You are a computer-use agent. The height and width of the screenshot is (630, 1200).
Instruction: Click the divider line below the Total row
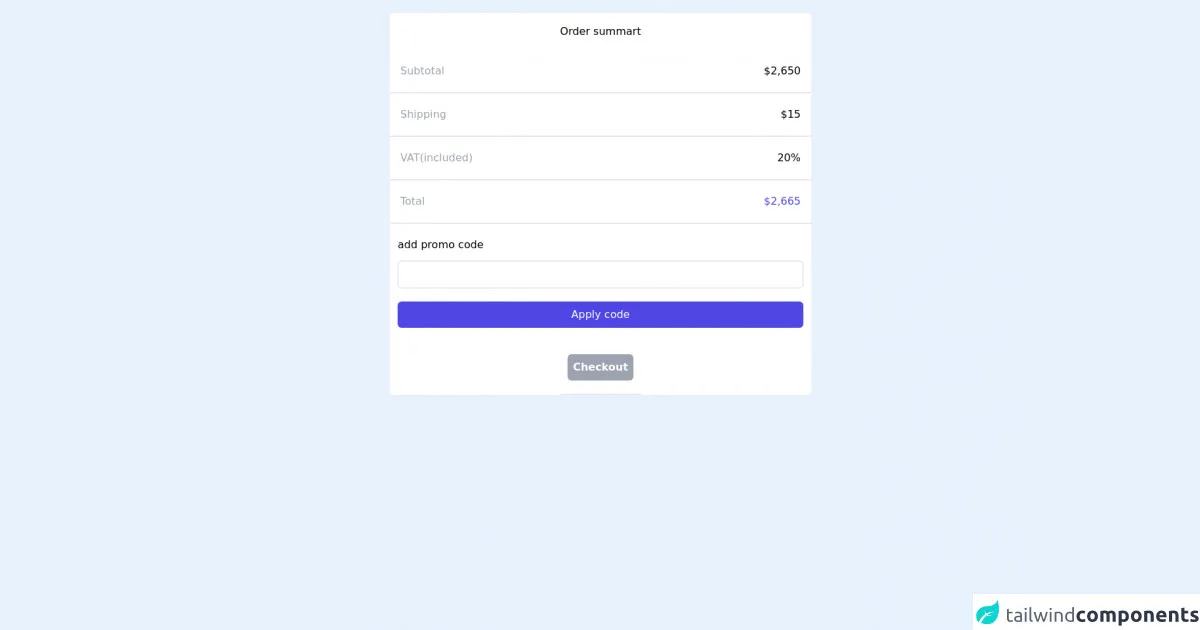tap(600, 223)
